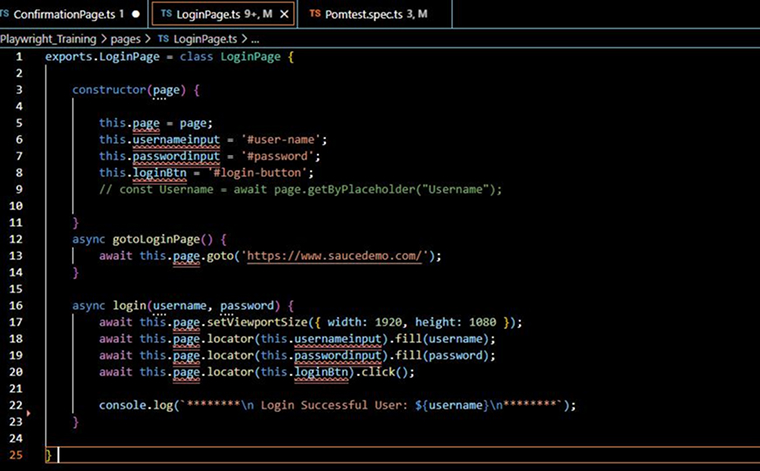Click 'fill(username)' on line 18
The height and width of the screenshot is (471, 760).
(442, 339)
